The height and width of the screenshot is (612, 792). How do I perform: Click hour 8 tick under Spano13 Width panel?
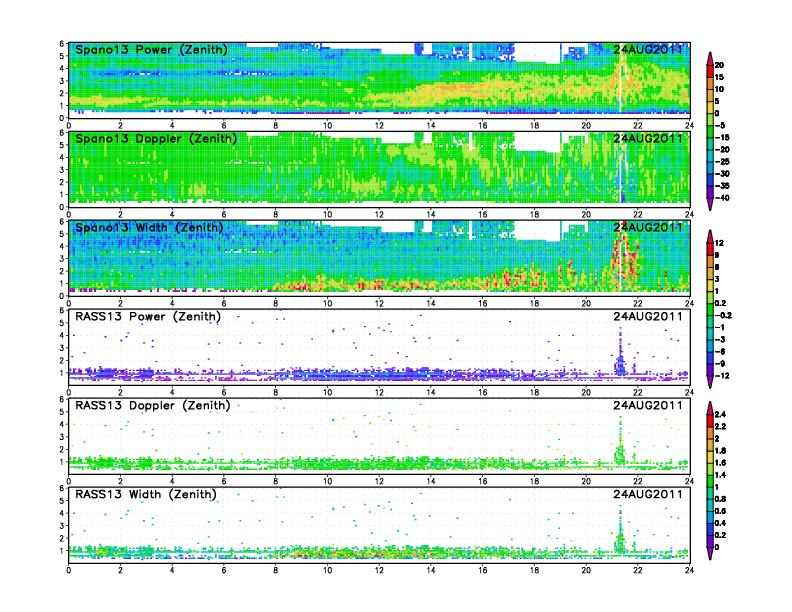pyautogui.click(x=276, y=303)
